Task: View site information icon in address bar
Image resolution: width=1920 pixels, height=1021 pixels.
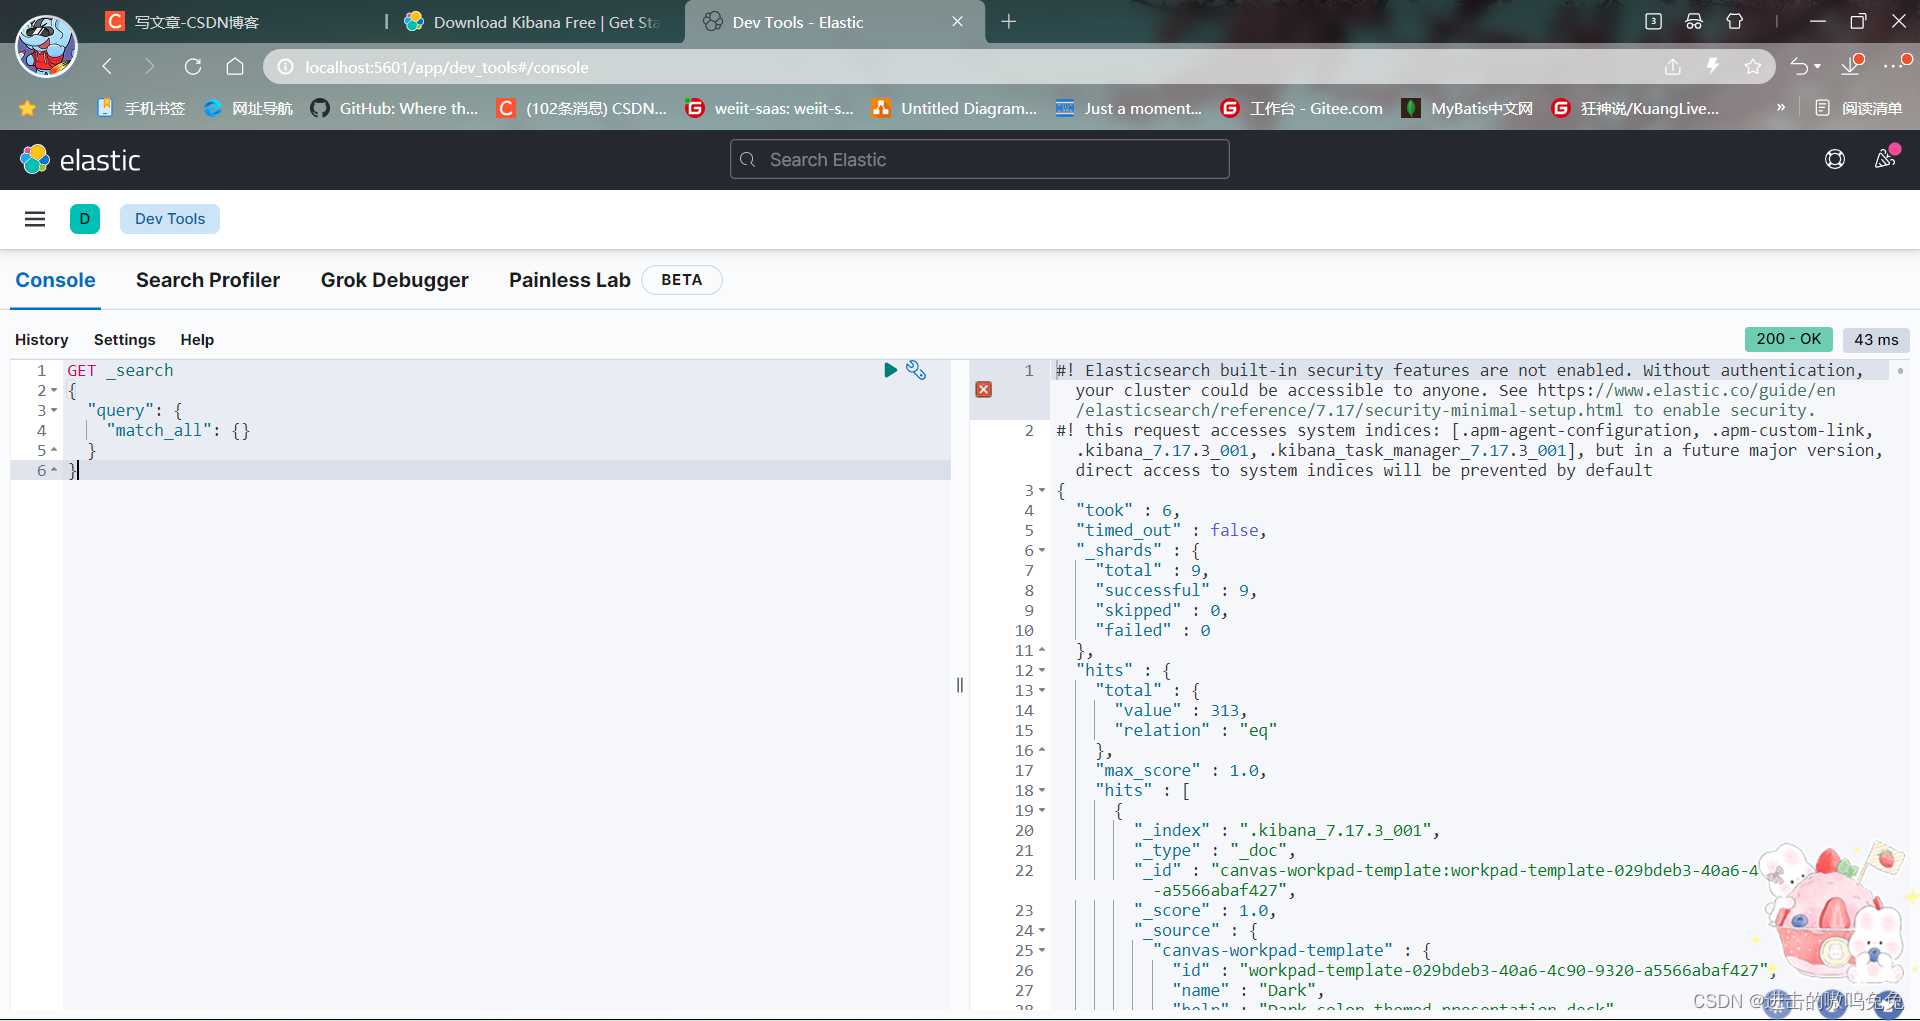Action: click(x=286, y=67)
